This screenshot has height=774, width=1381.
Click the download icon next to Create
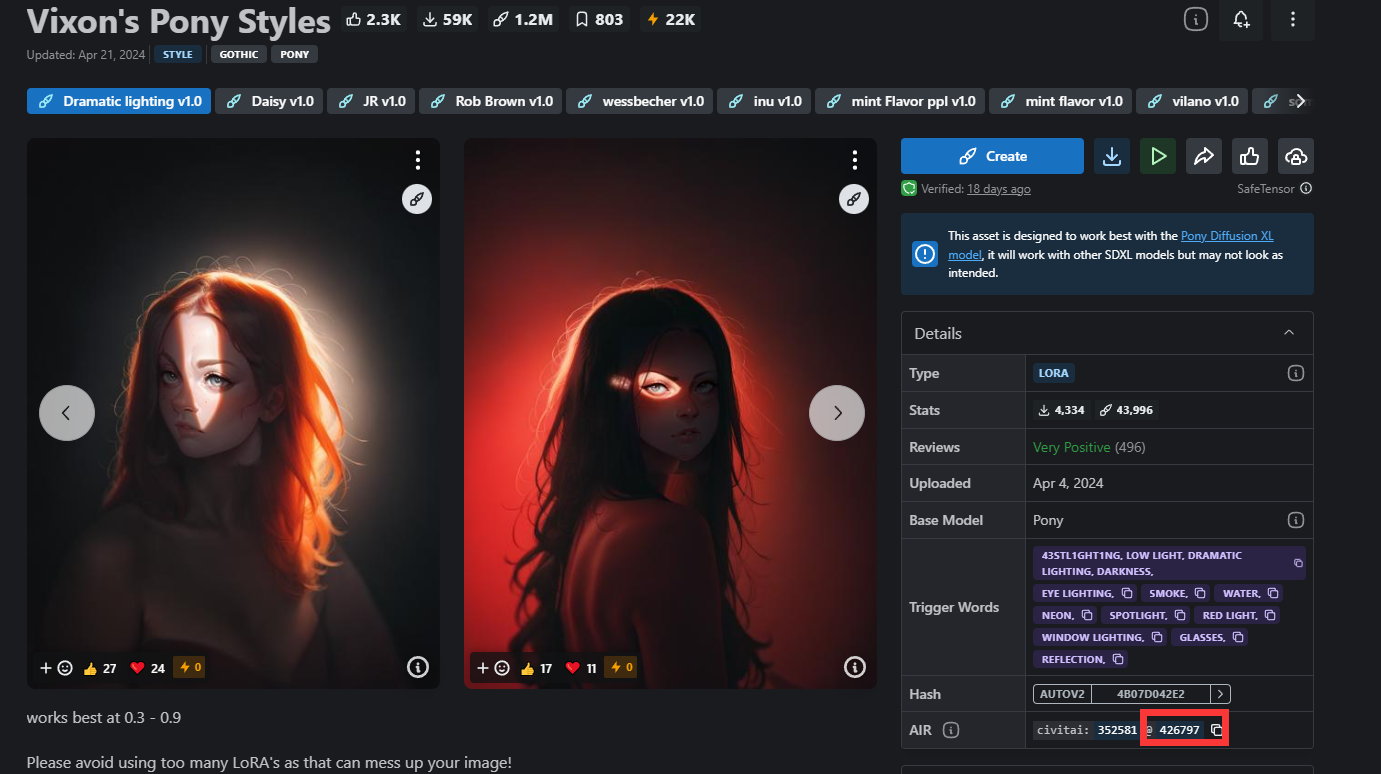coord(1111,156)
